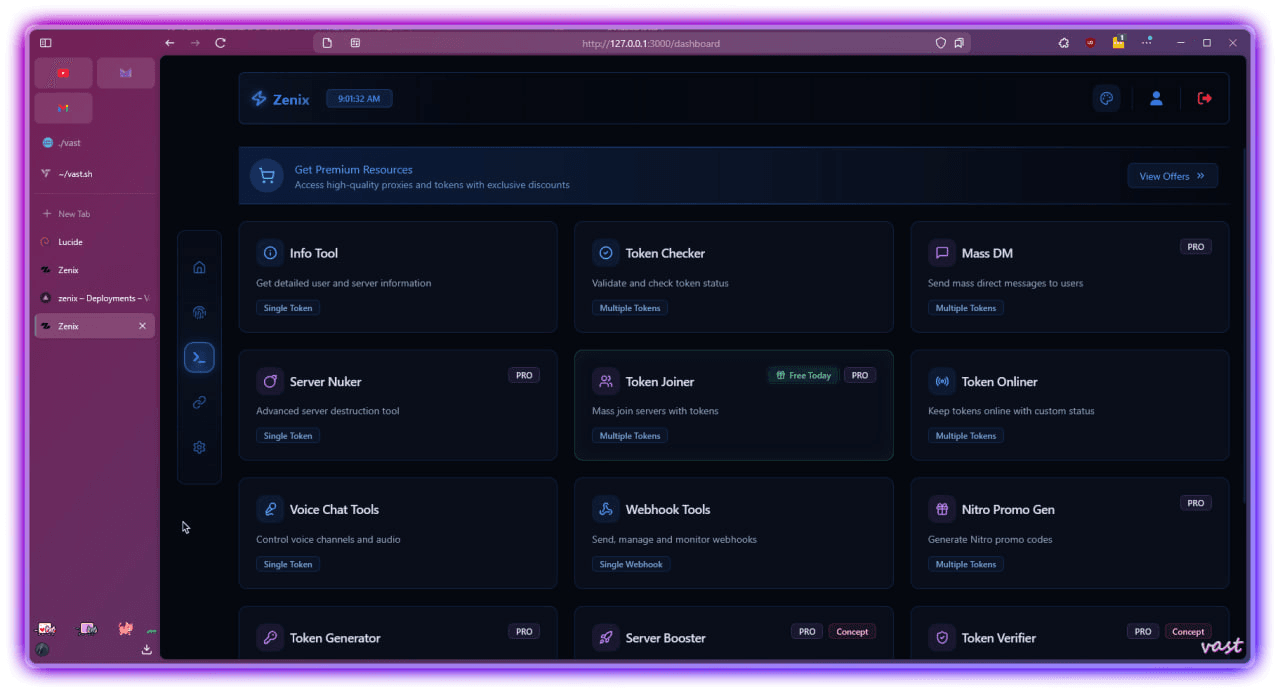This screenshot has height=693, width=1280.
Task: Open the settings gear in Zenix sidebar
Action: click(x=199, y=447)
